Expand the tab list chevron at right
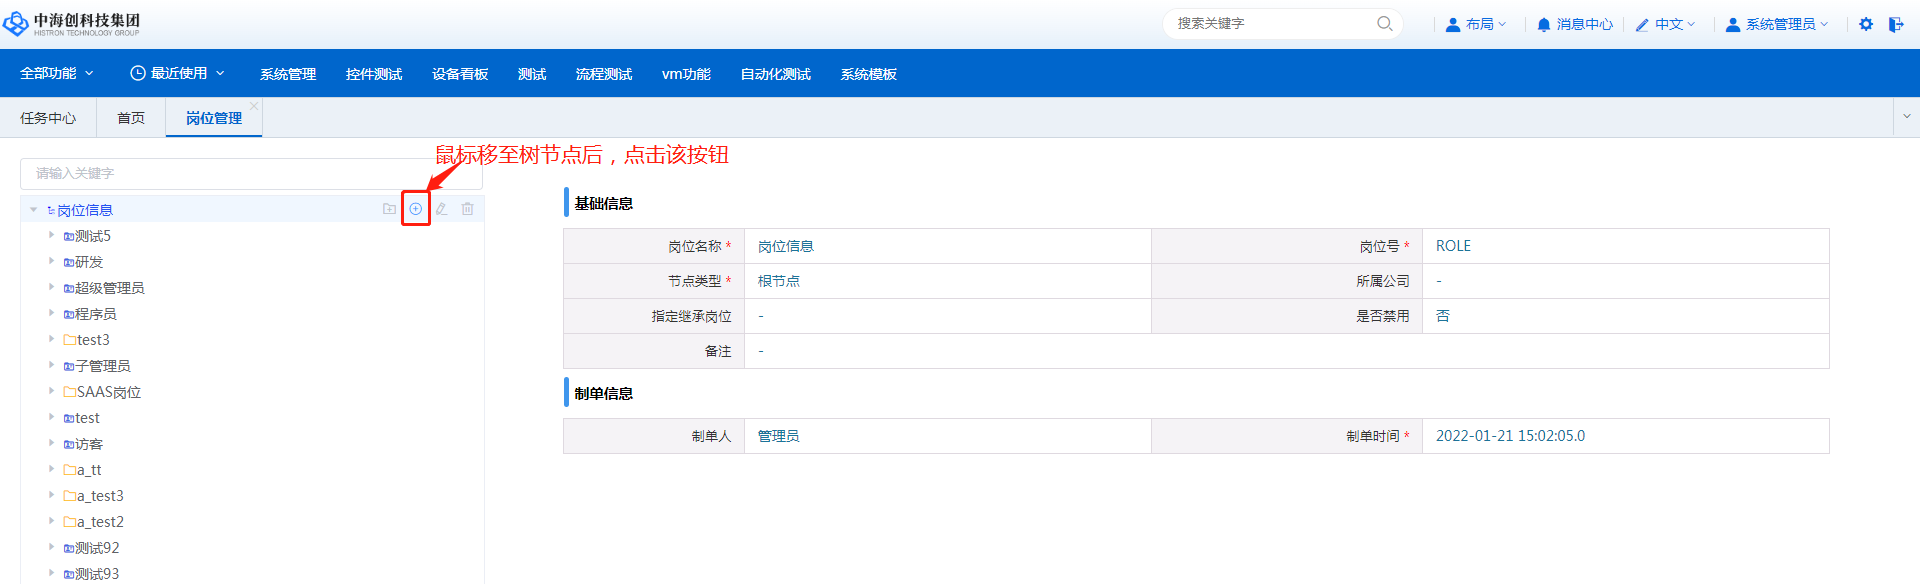1920x584 pixels. 1906,117
